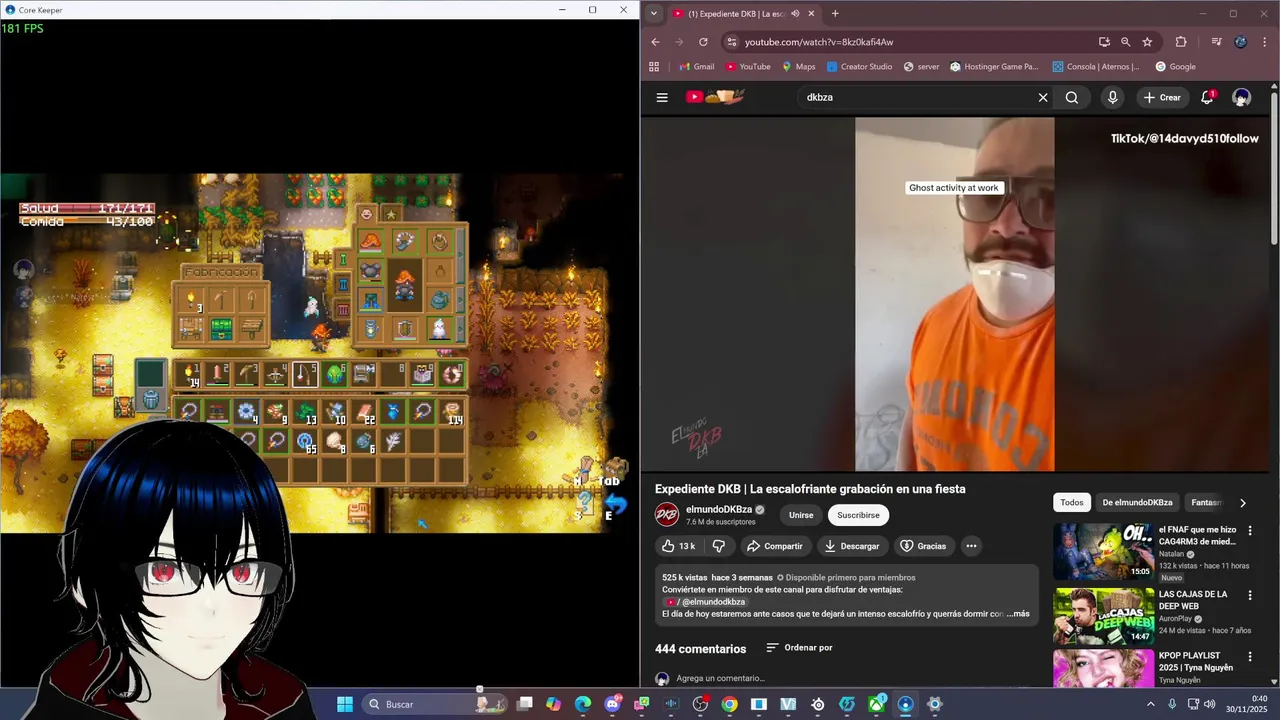This screenshot has height=720, width=1280.
Task: Click the Gracias button
Action: (923, 546)
